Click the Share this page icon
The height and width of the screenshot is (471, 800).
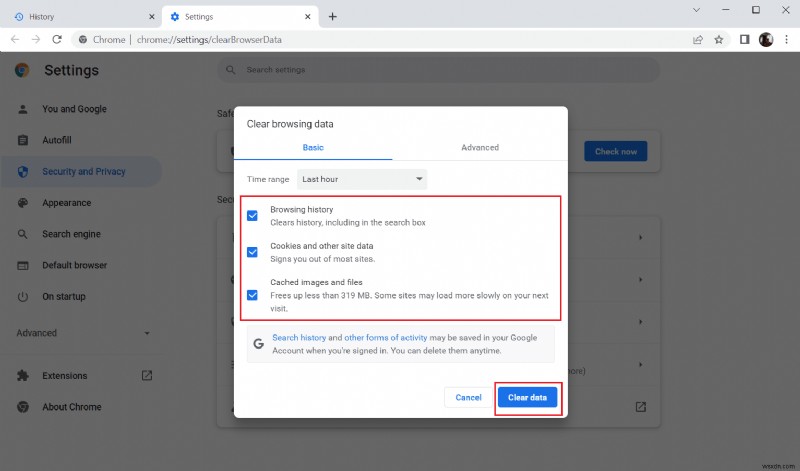click(x=697, y=39)
